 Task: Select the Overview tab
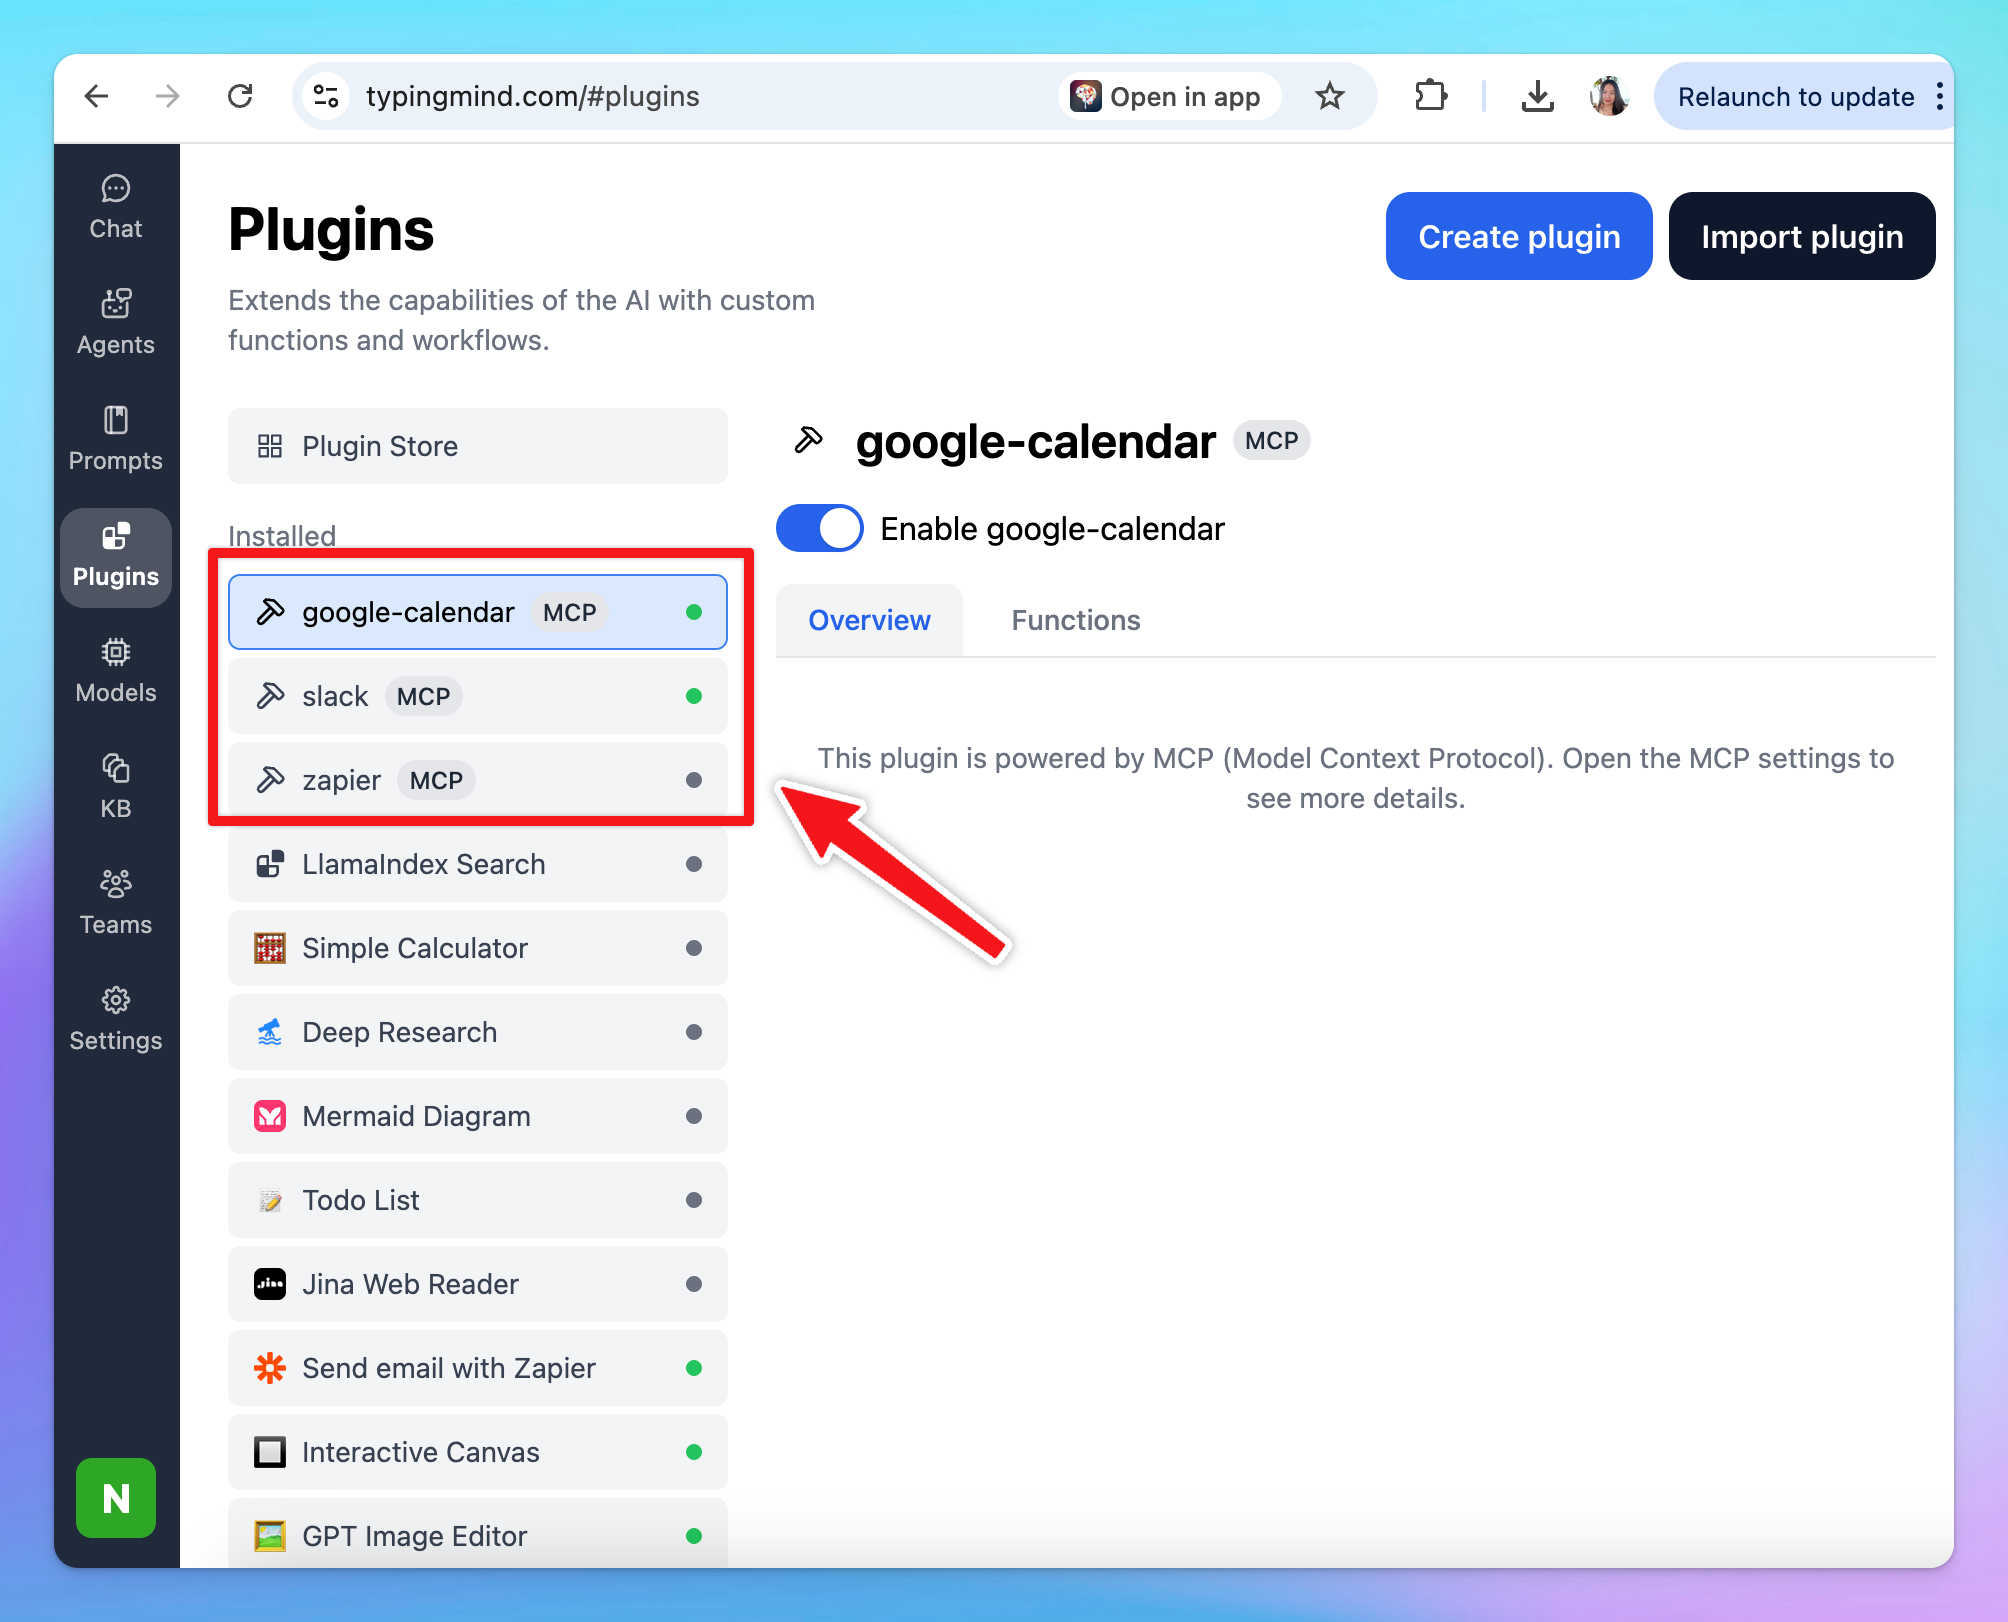pyautogui.click(x=869, y=620)
